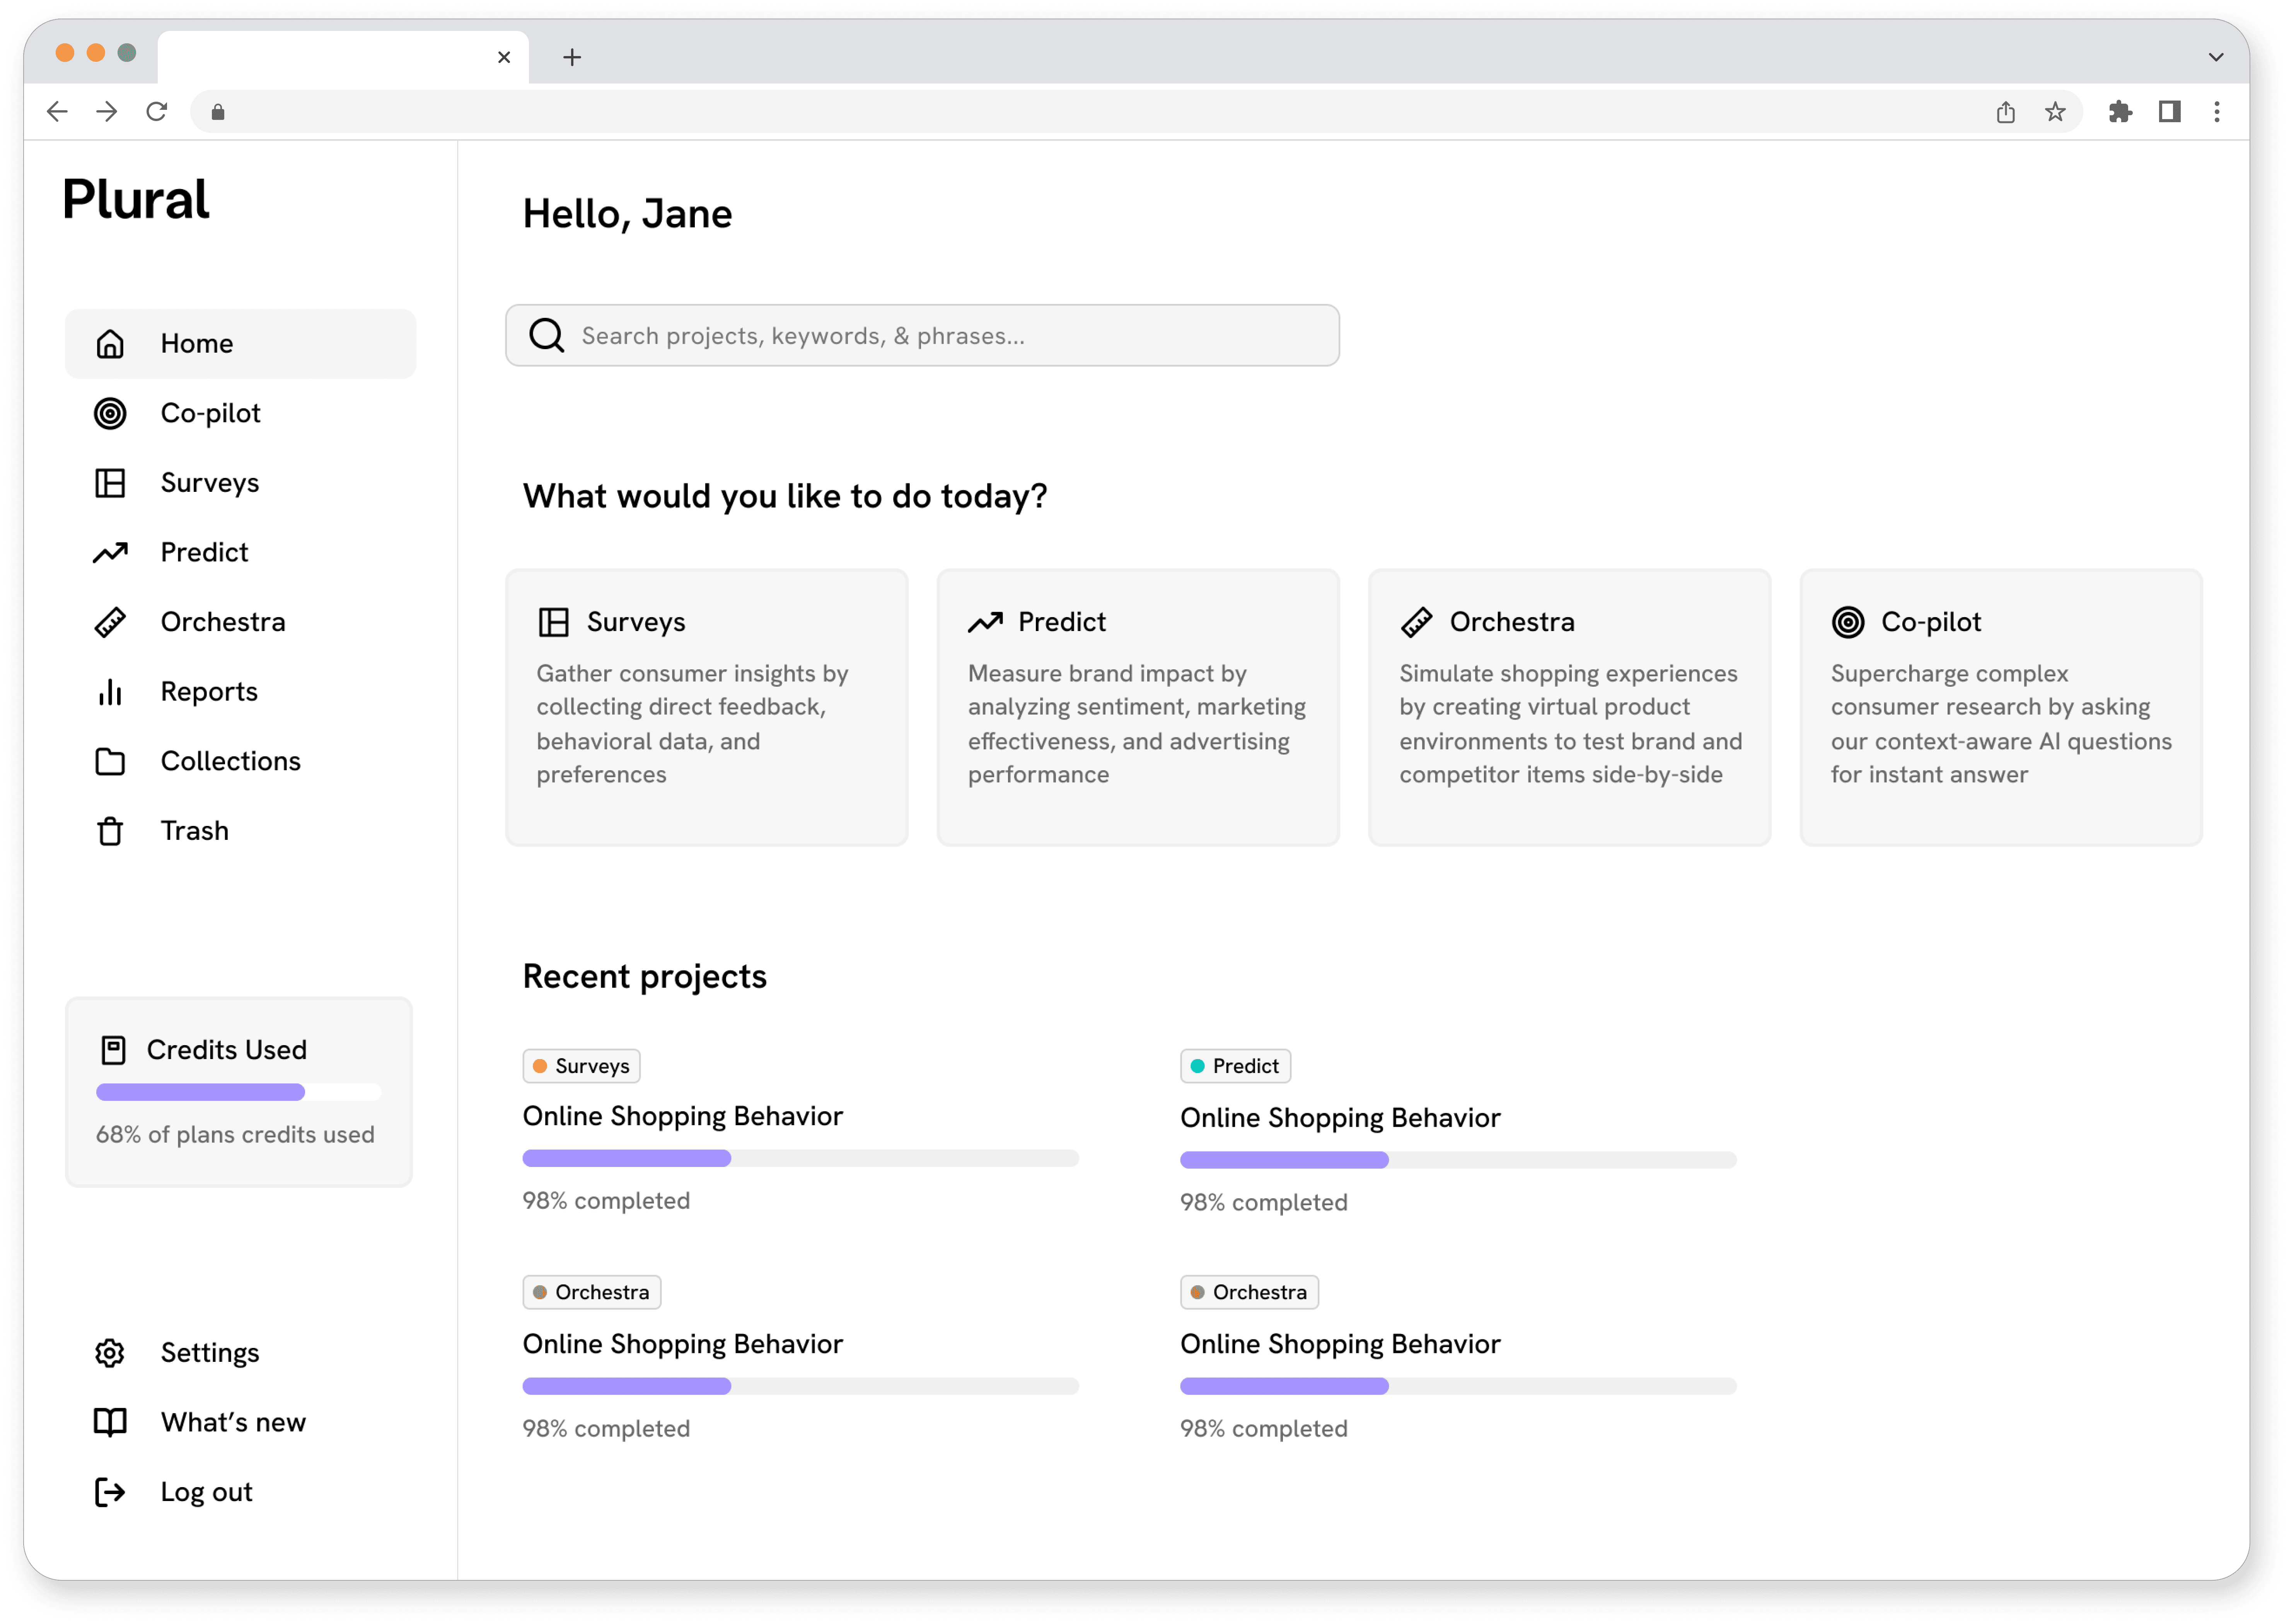Click the '68% of plans credits used' text
The image size is (2289, 1624).
pos(235,1135)
